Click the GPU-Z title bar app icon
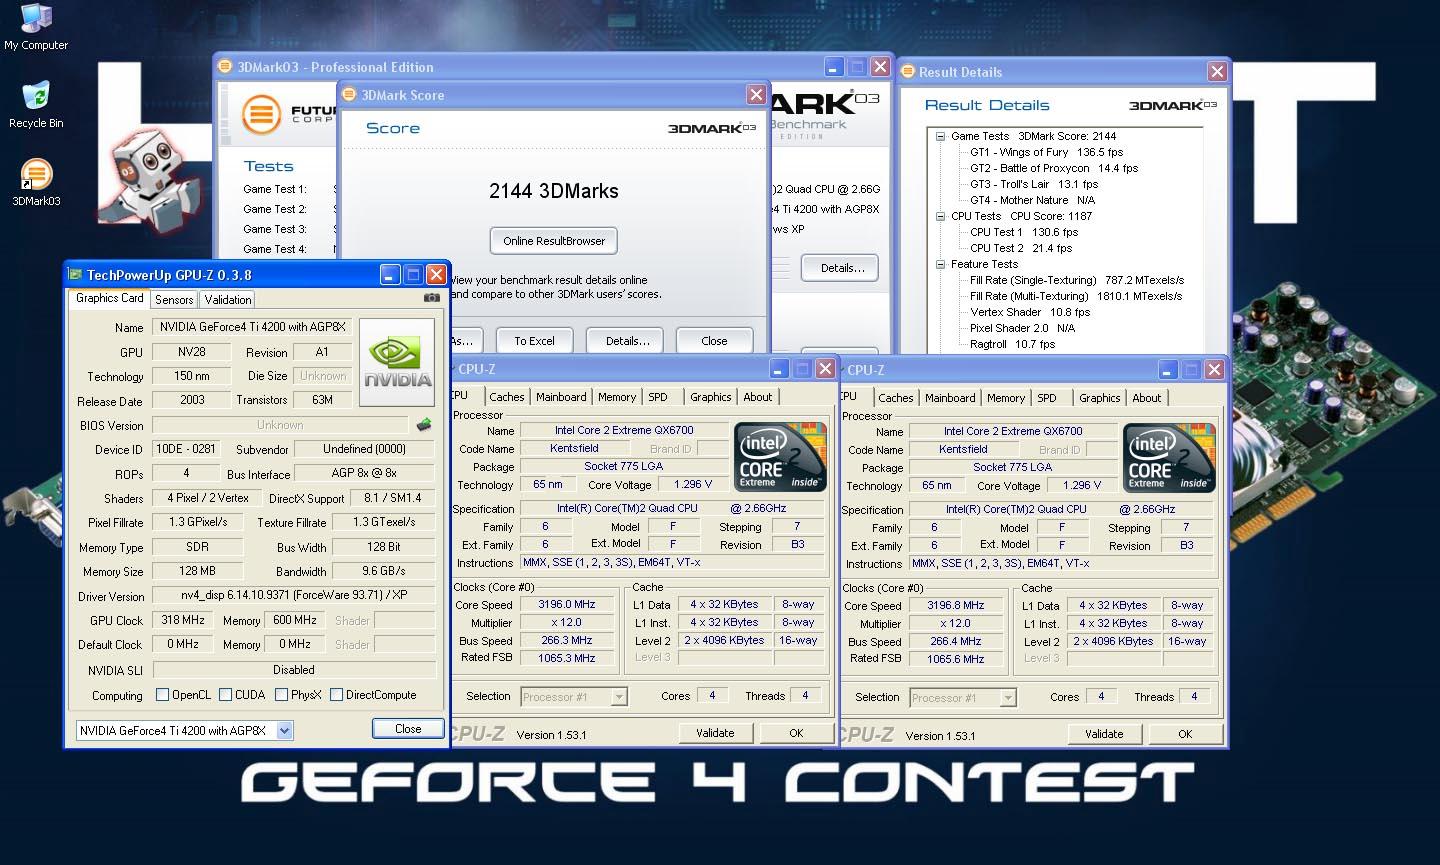This screenshot has height=865, width=1440. [x=75, y=275]
